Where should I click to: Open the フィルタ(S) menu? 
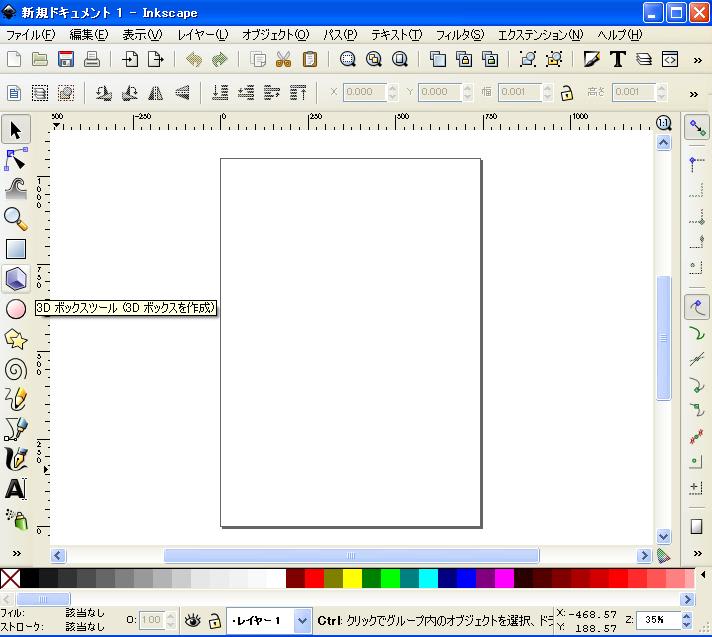click(459, 35)
